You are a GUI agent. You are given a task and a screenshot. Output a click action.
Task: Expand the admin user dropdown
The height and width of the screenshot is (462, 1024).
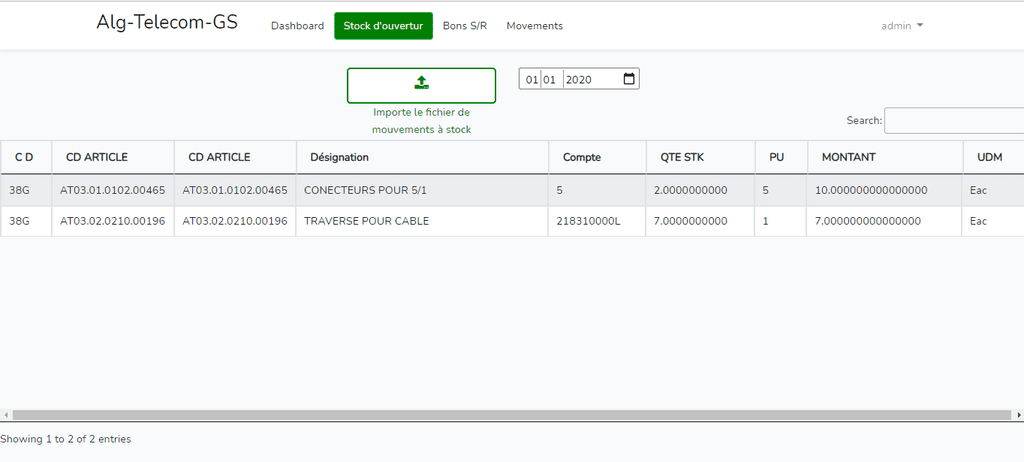[902, 25]
